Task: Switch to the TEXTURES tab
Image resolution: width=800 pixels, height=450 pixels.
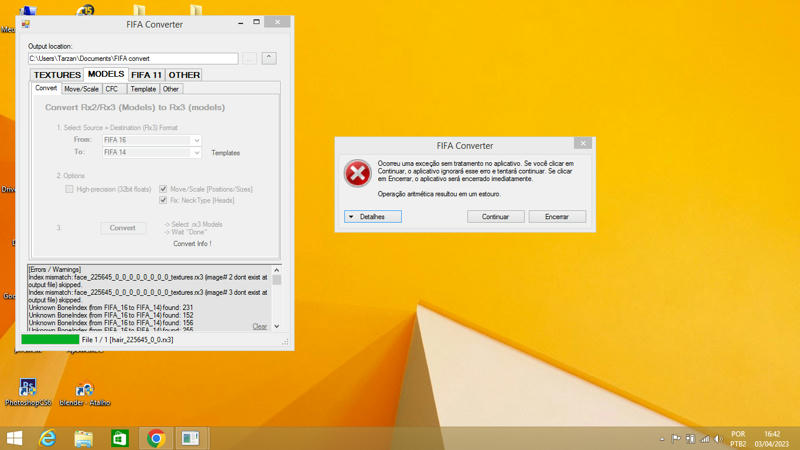Action: 57,75
